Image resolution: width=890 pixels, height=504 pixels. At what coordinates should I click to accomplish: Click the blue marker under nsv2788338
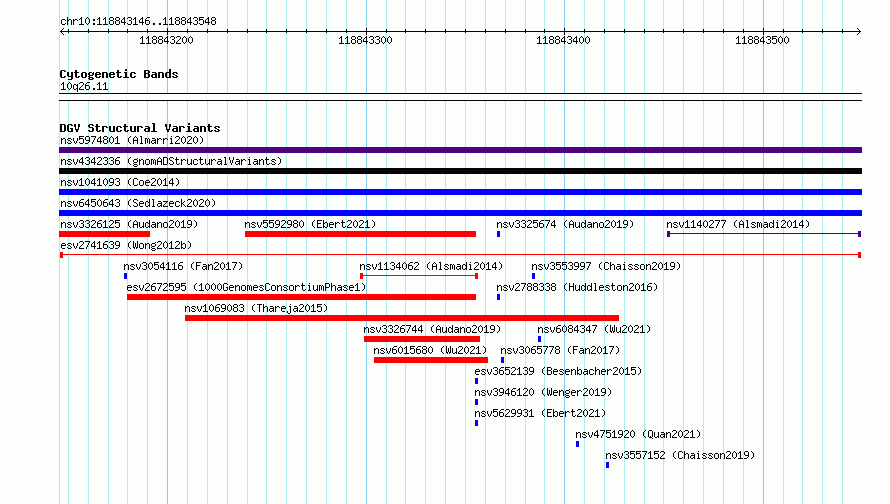[x=498, y=297]
